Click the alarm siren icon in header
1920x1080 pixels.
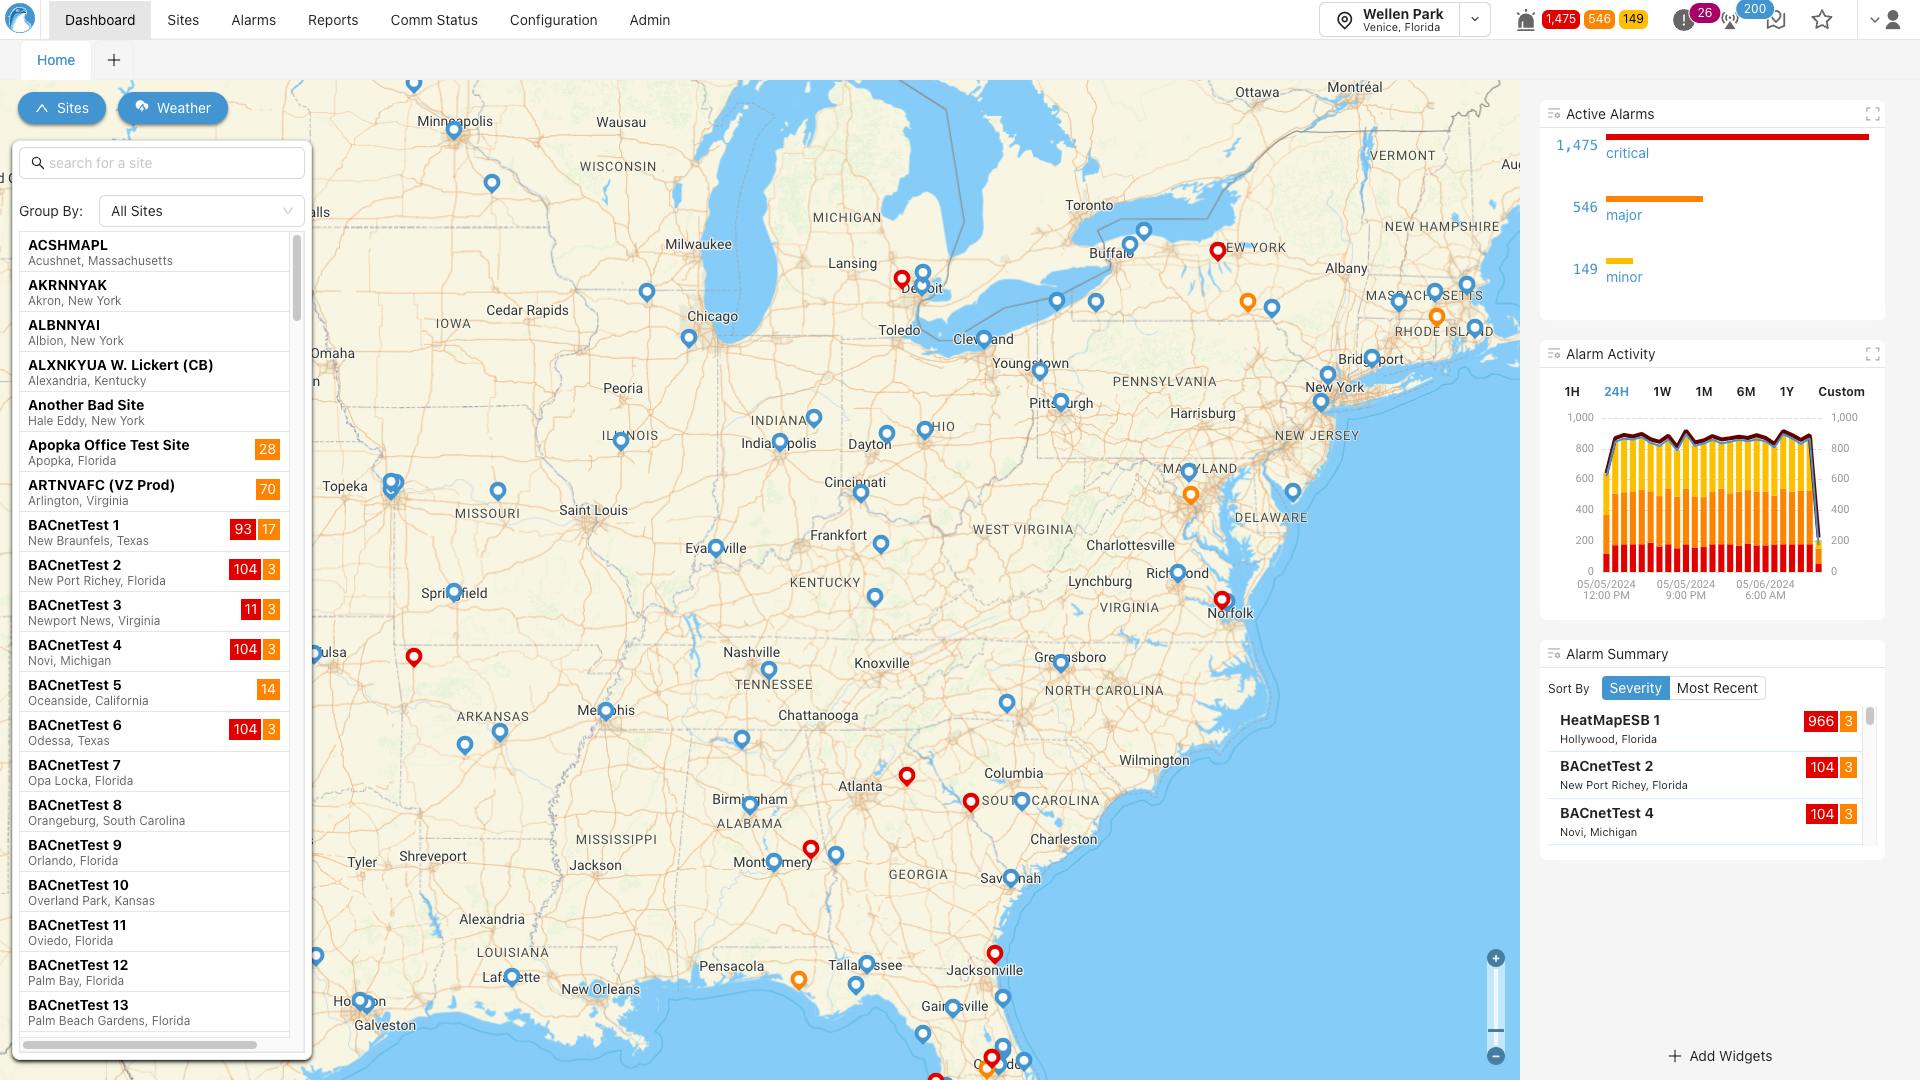(x=1525, y=20)
